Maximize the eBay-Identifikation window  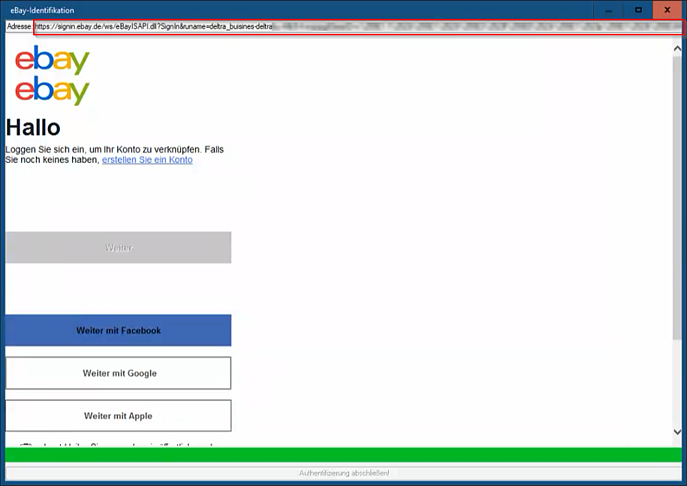coord(638,10)
